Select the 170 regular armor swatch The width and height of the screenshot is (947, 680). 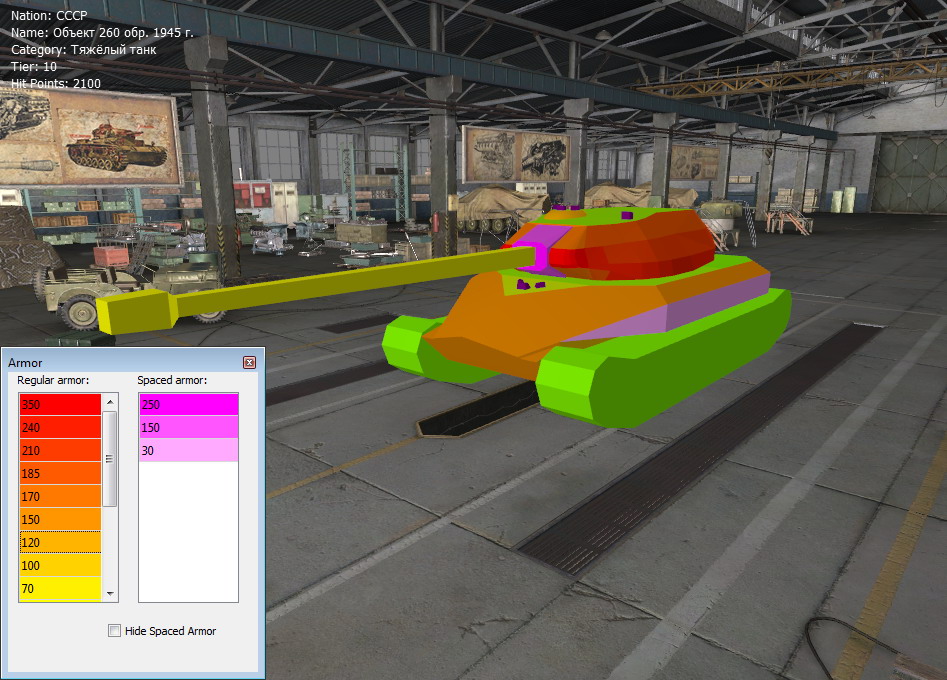tap(60, 496)
